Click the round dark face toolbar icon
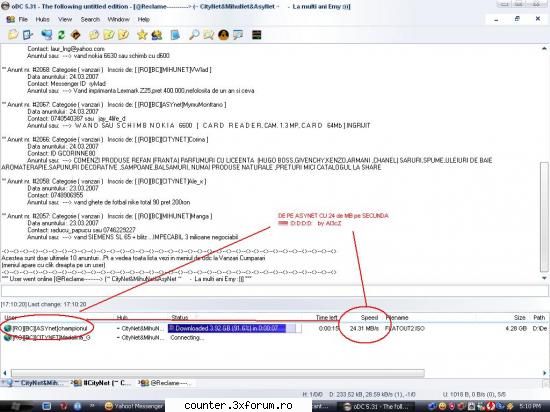The image size is (550, 412). [223, 35]
